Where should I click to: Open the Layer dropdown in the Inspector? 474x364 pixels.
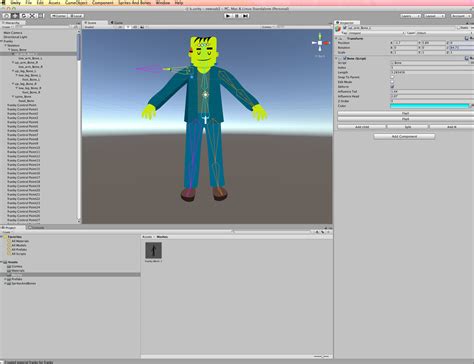pos(444,33)
